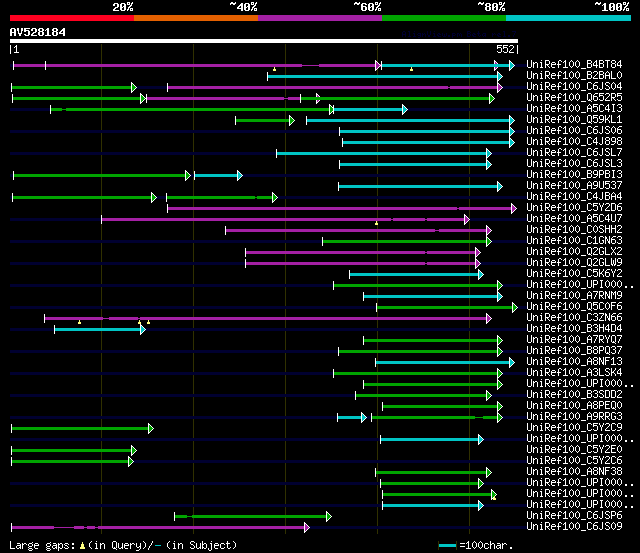Click the green ~80% identity legend segment

coord(444,18)
